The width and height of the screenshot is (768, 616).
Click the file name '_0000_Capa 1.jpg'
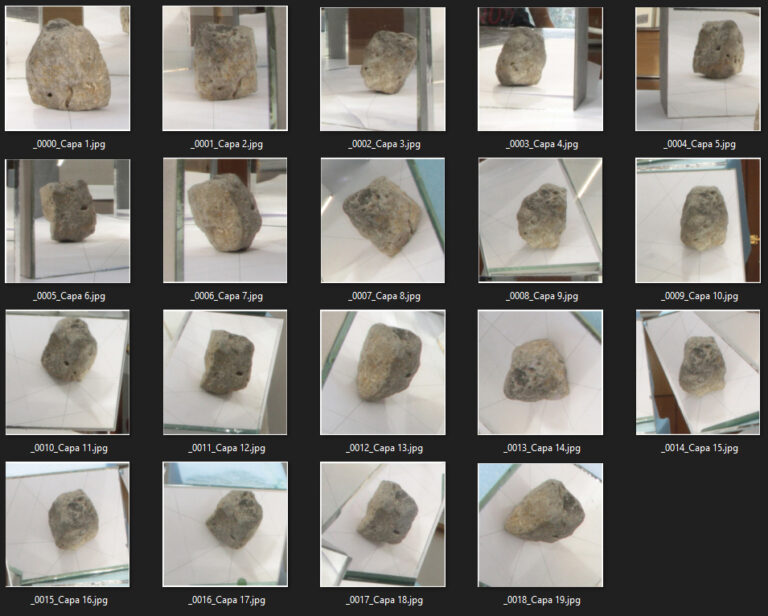click(69, 144)
